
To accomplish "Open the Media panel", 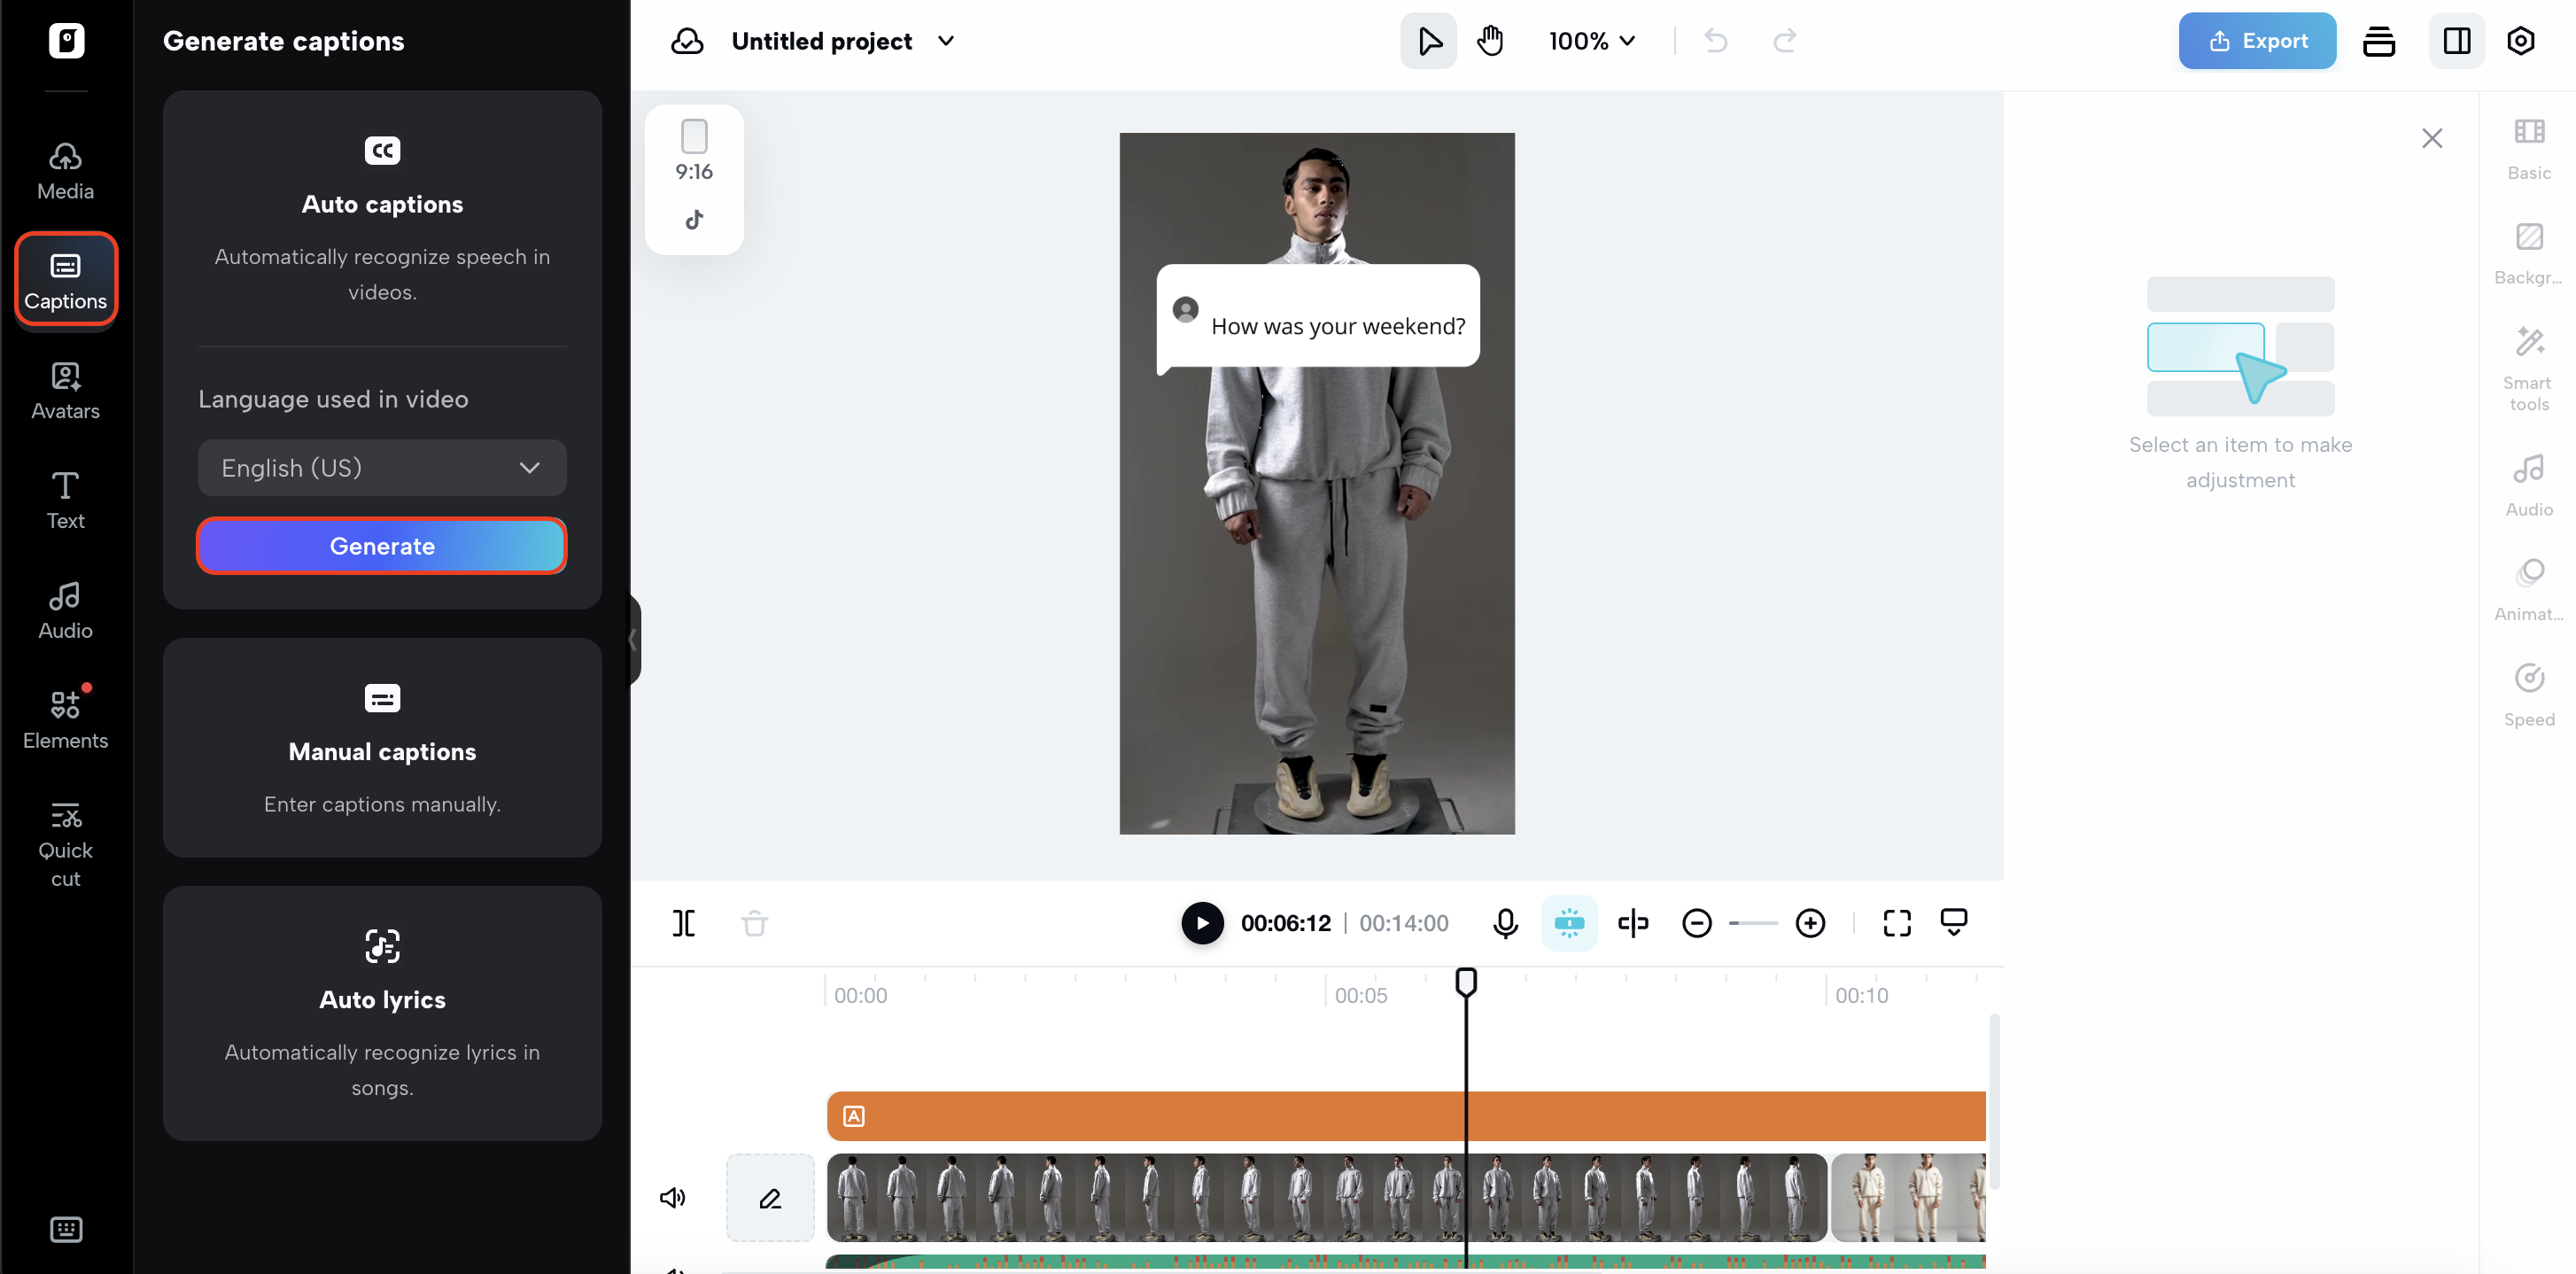I will tap(64, 168).
